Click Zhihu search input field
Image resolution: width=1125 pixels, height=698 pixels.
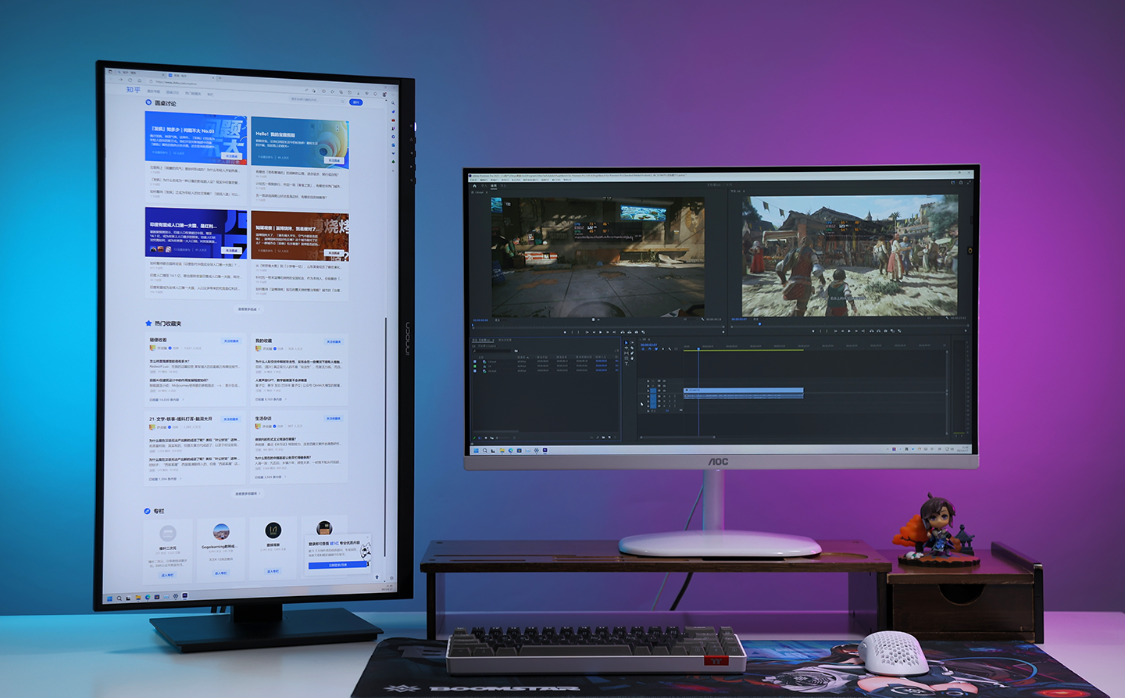pyautogui.click(x=316, y=100)
